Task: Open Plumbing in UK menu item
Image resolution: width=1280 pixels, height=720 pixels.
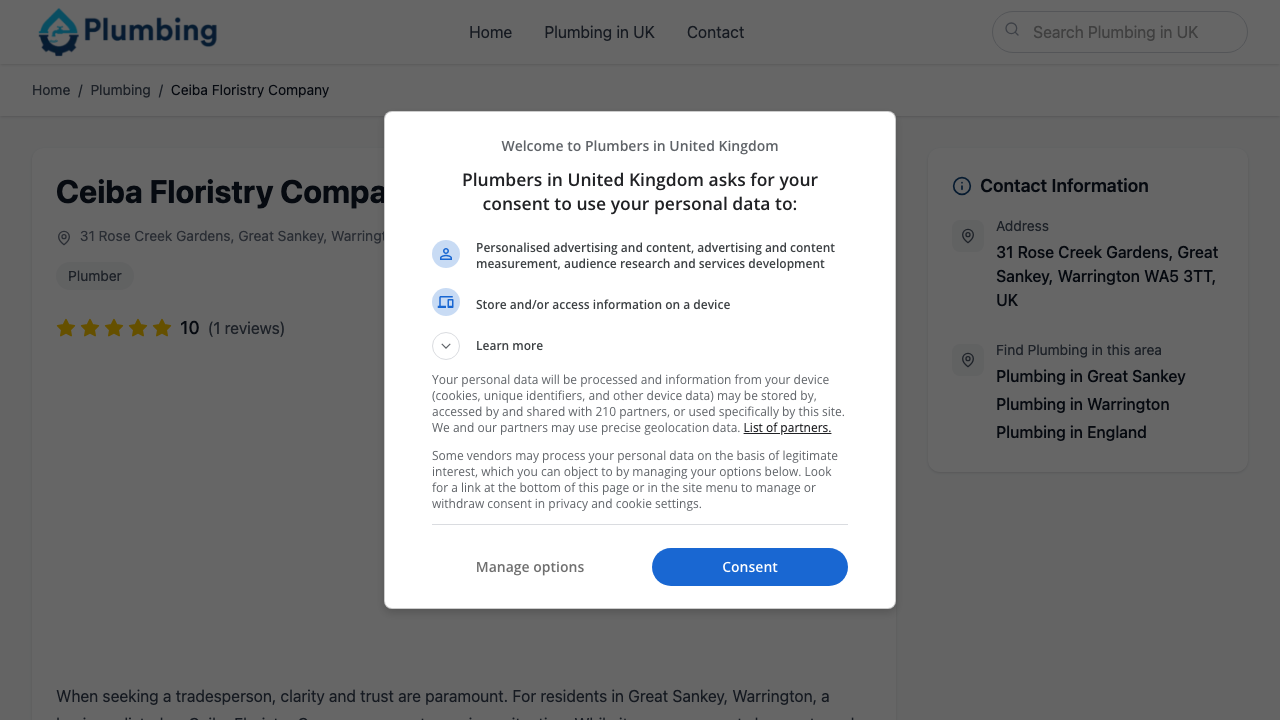Action: pyautogui.click(x=599, y=32)
